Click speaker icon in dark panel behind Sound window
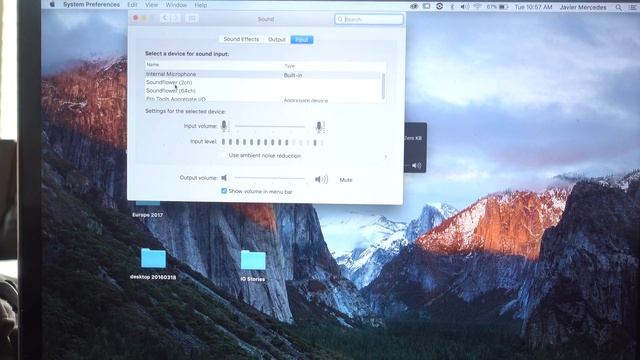This screenshot has width=640, height=360. pos(417,165)
